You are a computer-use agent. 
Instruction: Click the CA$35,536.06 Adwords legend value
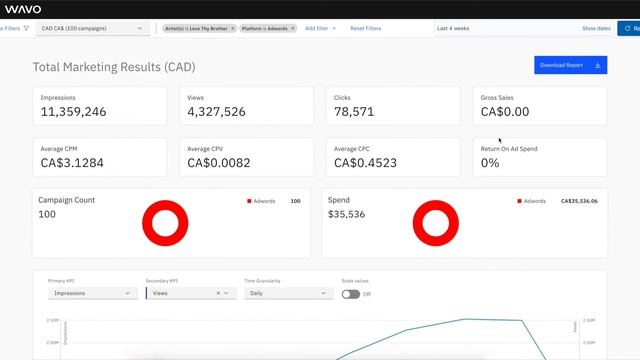coord(579,201)
